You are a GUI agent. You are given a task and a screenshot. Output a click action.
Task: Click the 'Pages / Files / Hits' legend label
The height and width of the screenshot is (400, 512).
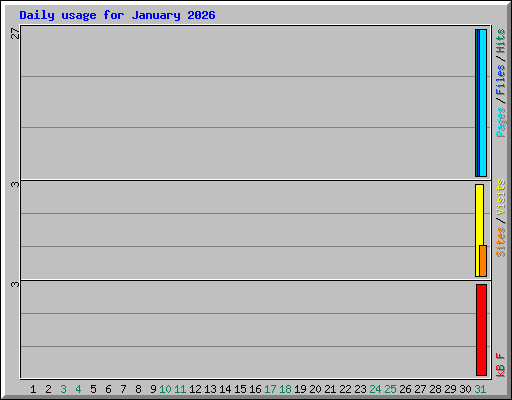[x=500, y=83]
